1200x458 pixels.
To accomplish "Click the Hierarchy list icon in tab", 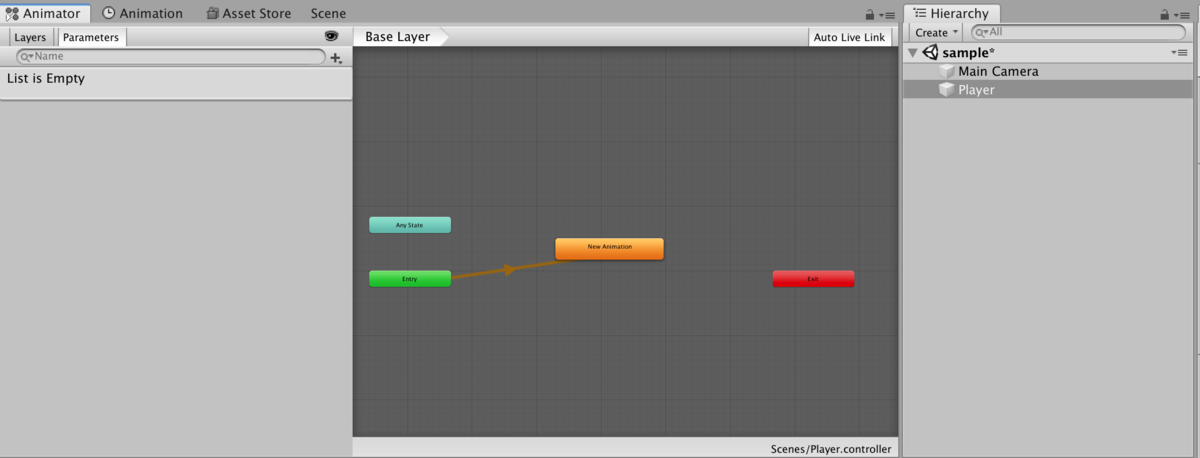I will [x=919, y=13].
